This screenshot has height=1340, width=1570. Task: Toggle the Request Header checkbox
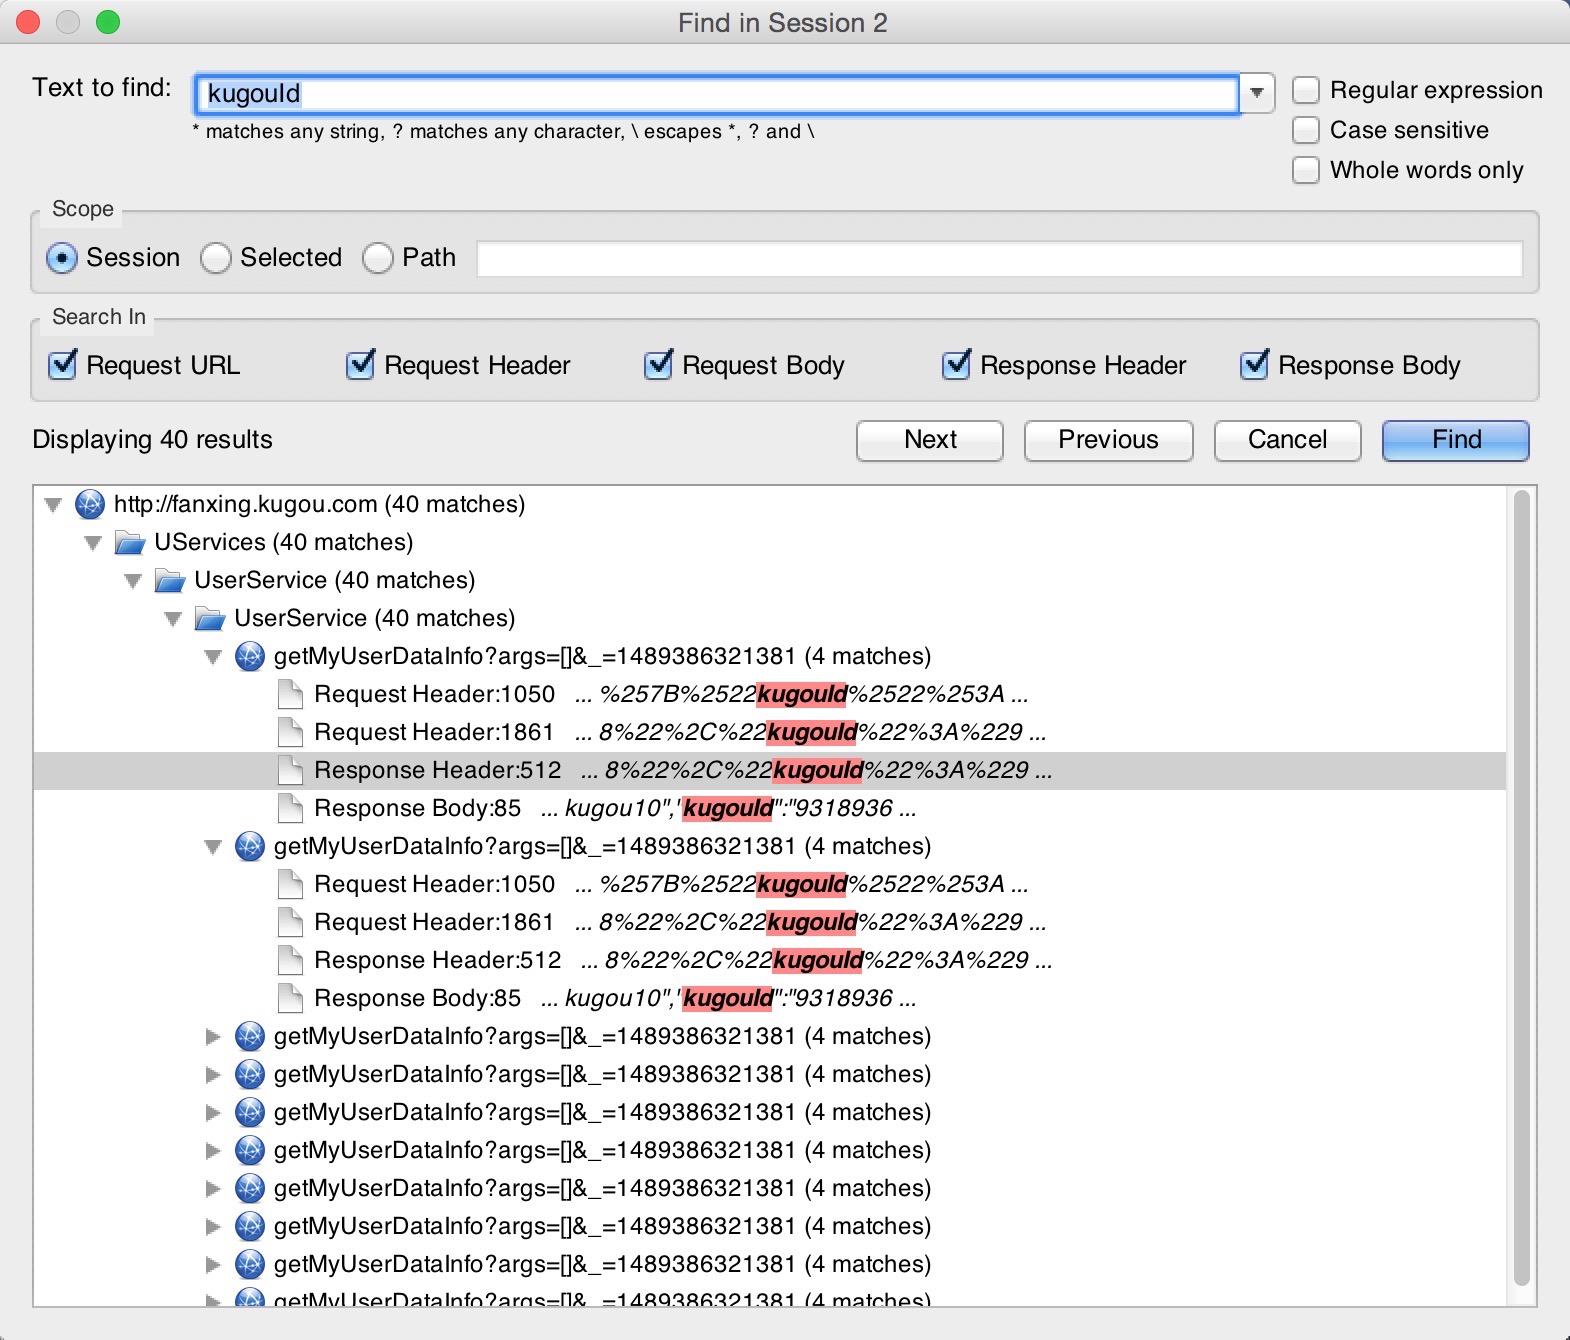361,365
